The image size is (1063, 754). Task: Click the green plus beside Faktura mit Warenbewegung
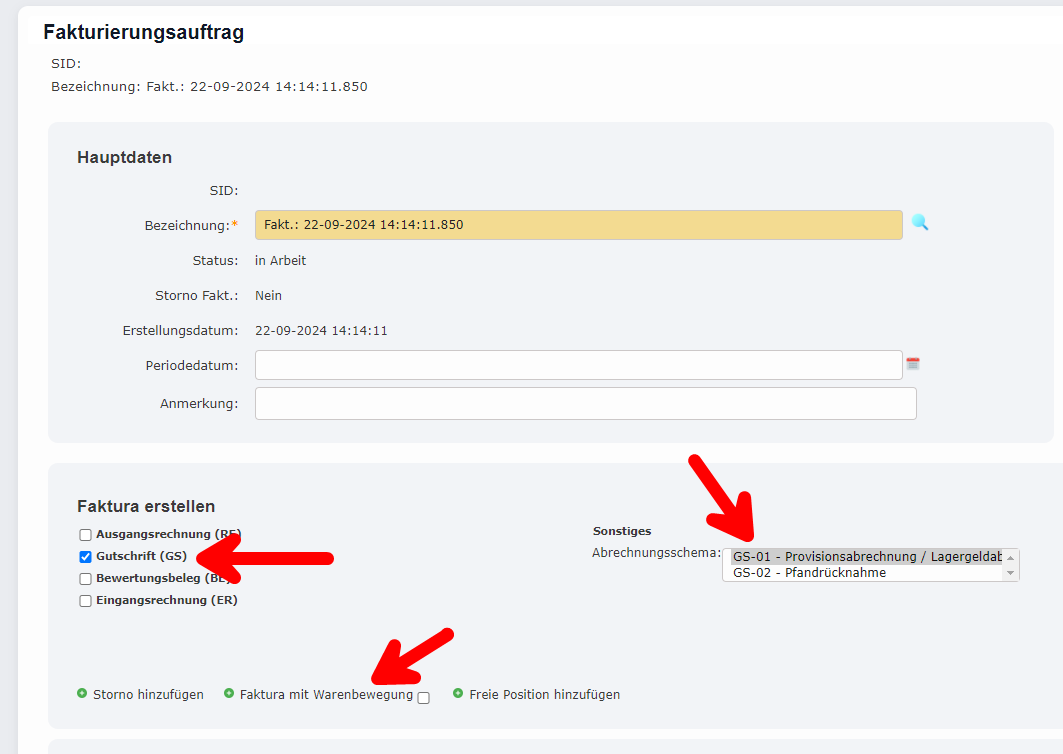click(227, 694)
